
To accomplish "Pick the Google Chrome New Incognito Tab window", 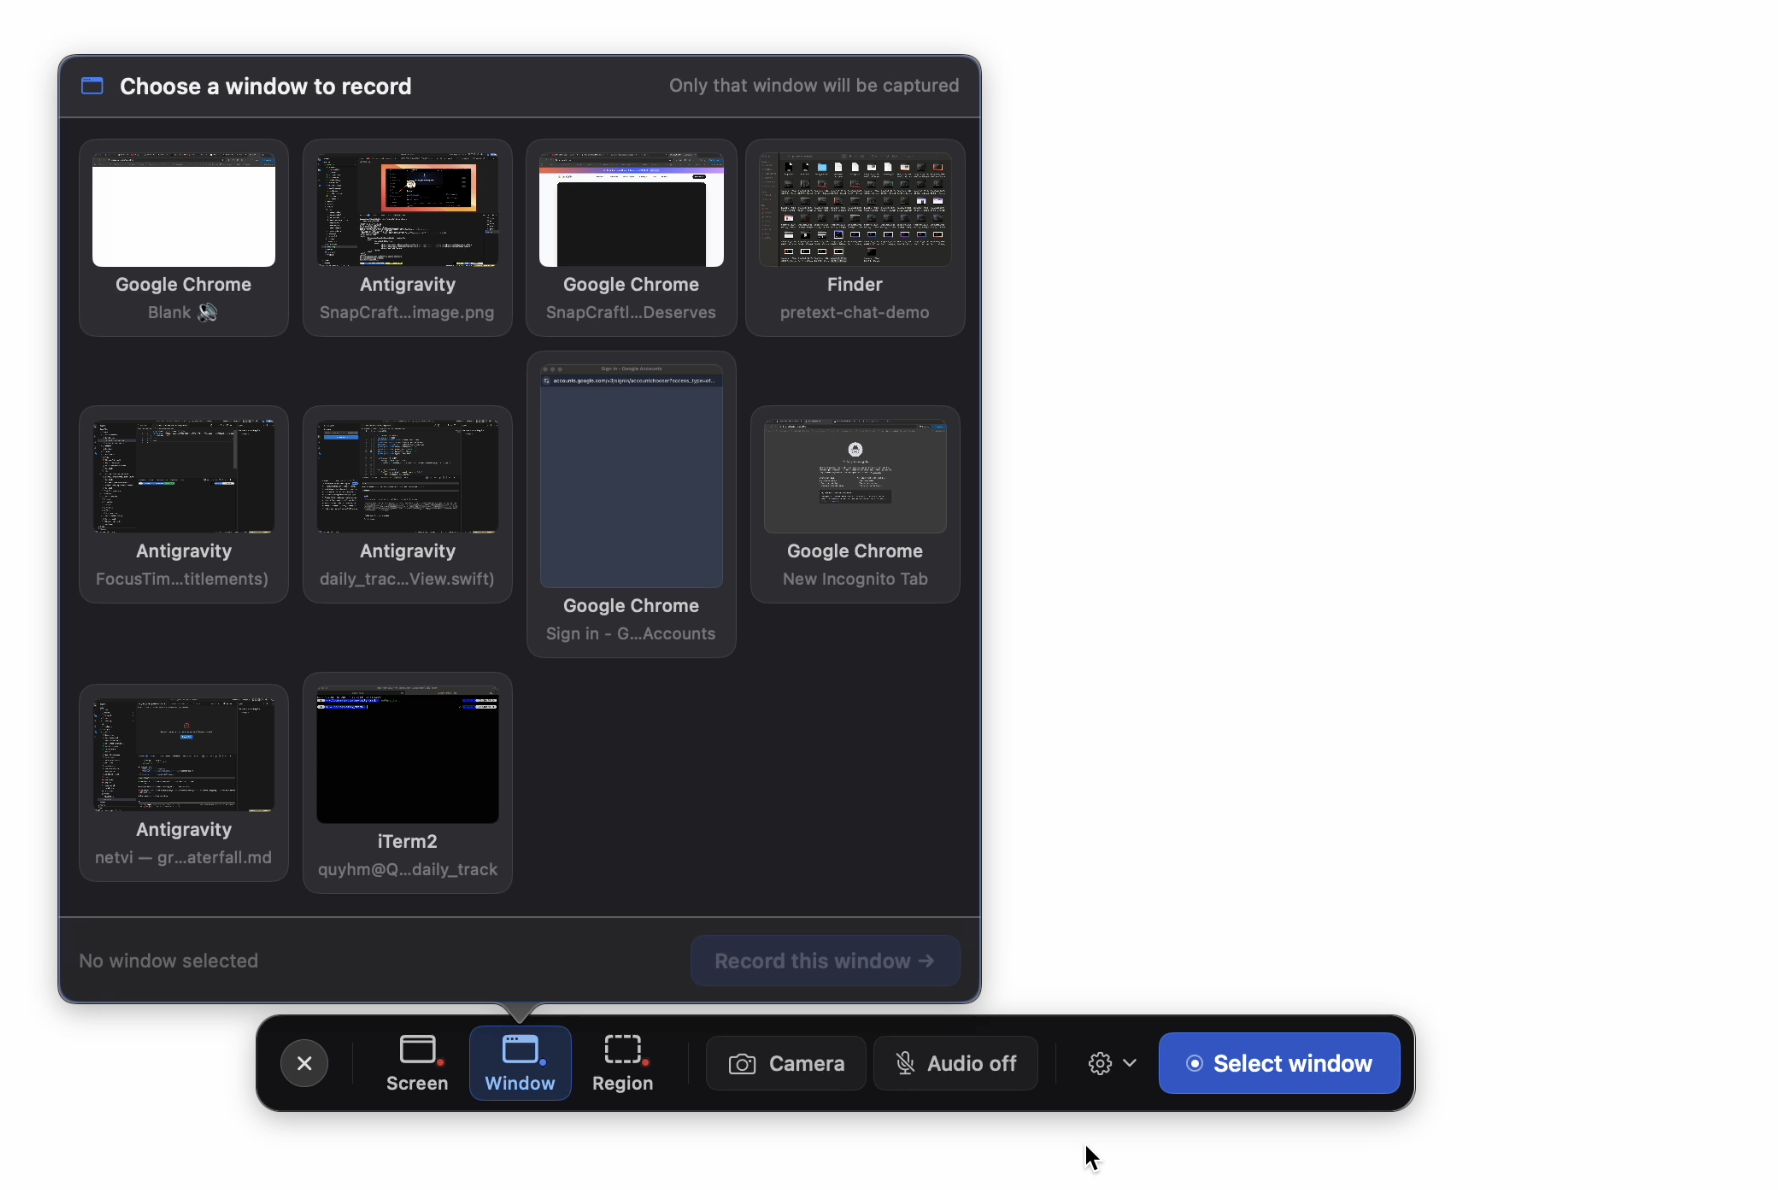I will (855, 504).
